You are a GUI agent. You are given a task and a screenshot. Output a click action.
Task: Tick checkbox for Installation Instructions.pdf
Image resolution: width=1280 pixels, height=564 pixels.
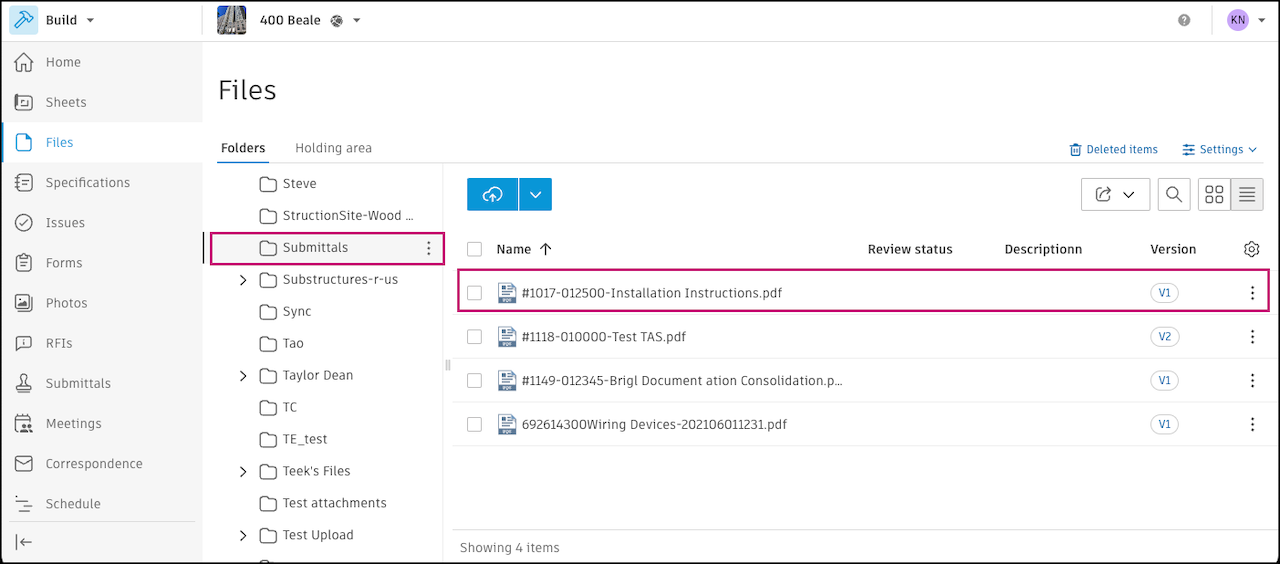click(x=475, y=293)
